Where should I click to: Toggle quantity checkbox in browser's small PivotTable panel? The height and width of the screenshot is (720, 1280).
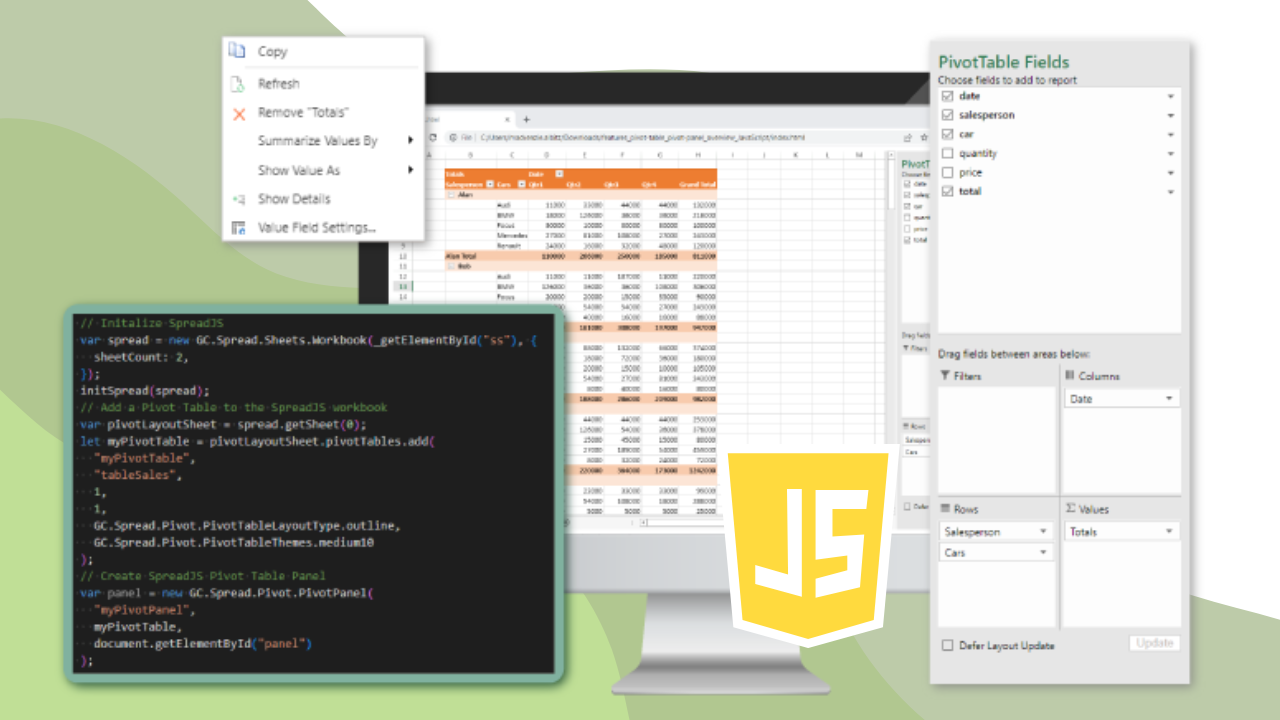coord(907,217)
